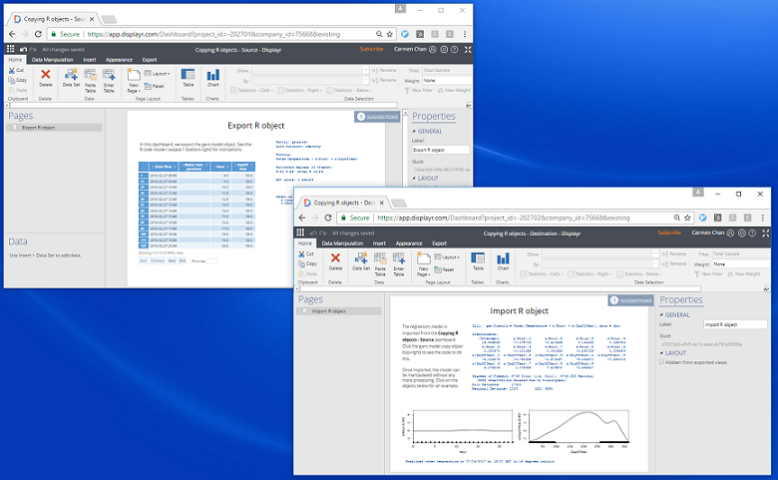Collapse LAYOUT section in Source Properties
The width and height of the screenshot is (778, 480).
tap(414, 178)
